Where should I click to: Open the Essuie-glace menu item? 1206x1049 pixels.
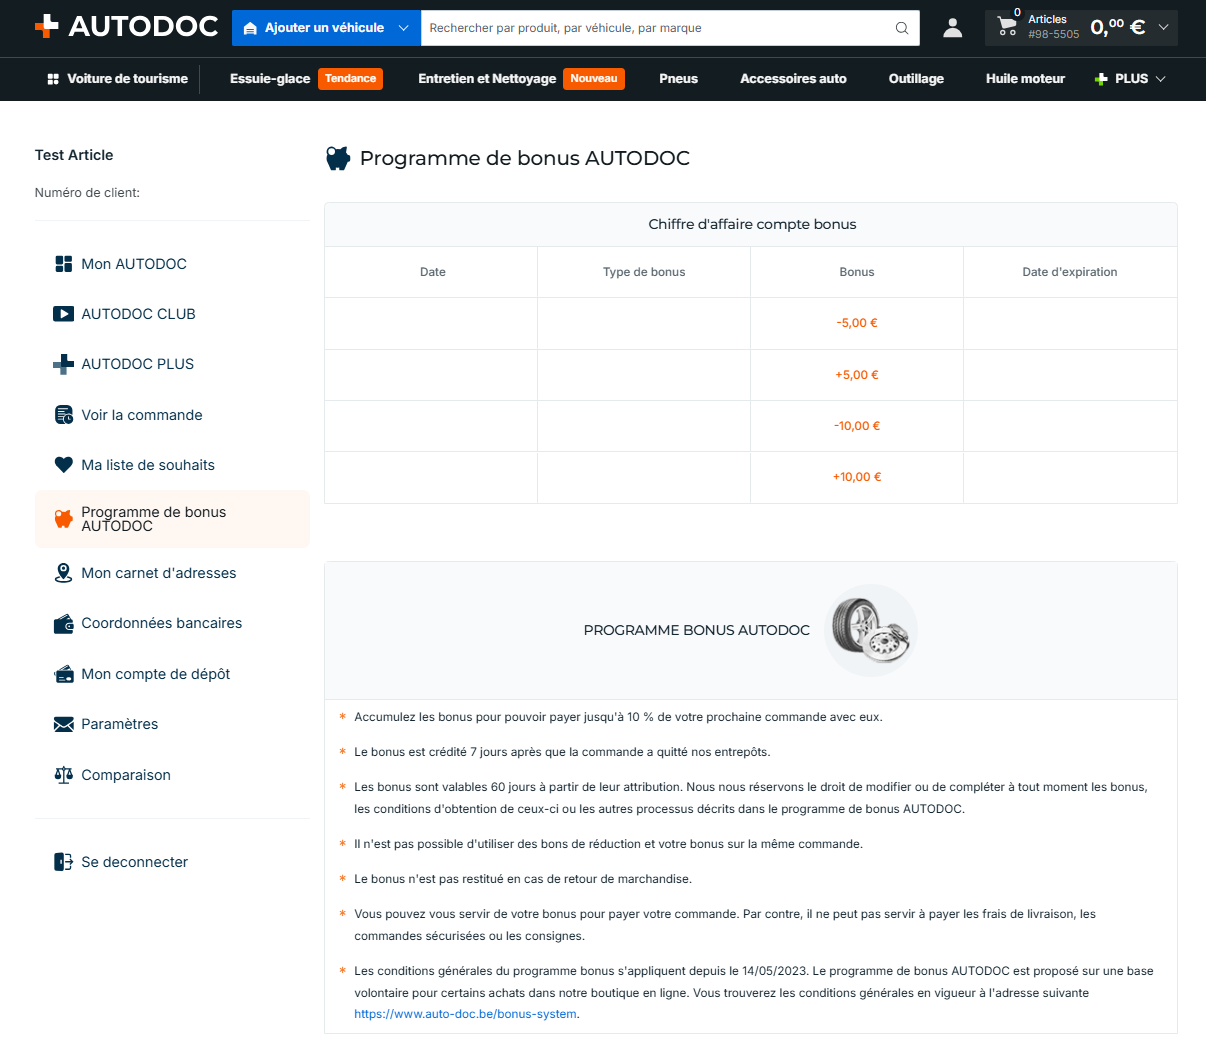270,79
